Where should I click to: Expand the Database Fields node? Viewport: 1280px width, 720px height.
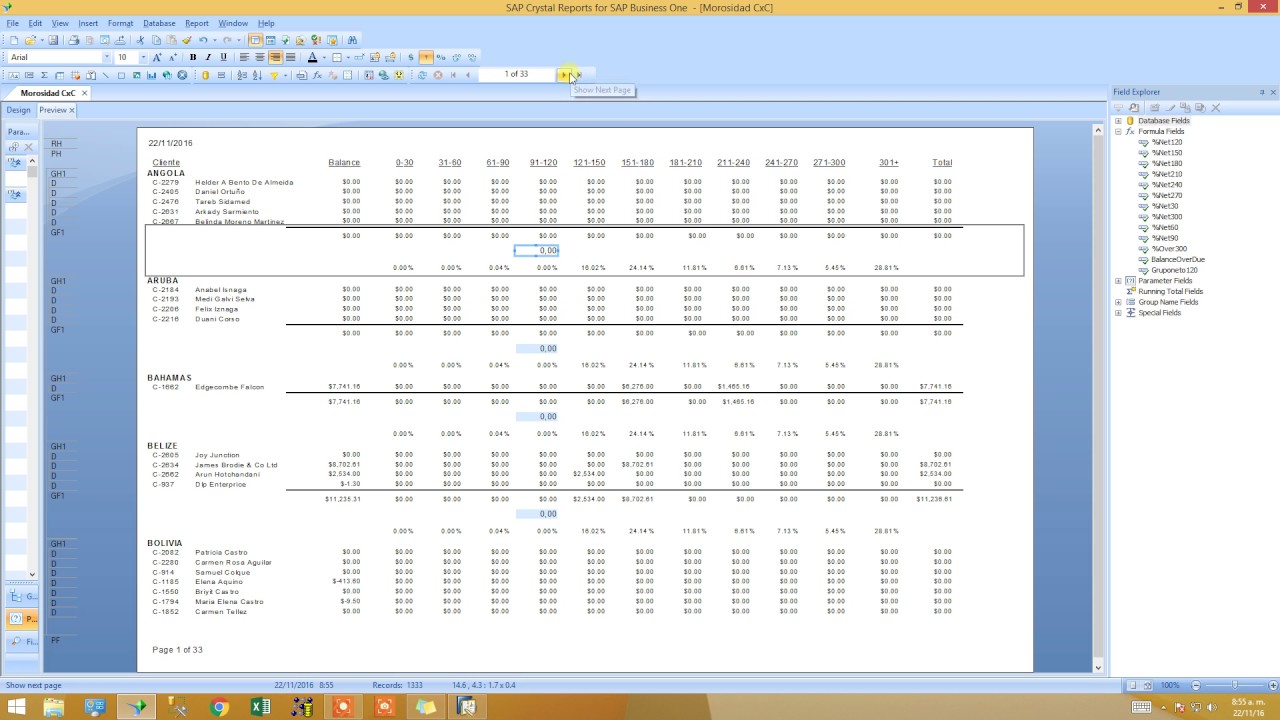[1118, 121]
